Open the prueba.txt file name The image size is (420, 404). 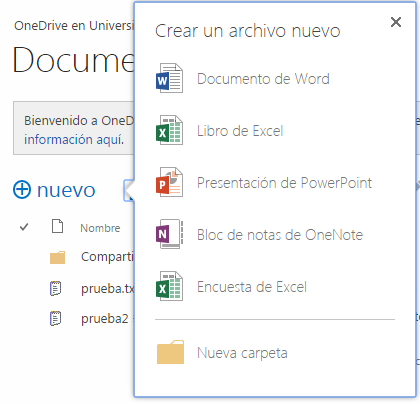coord(107,289)
